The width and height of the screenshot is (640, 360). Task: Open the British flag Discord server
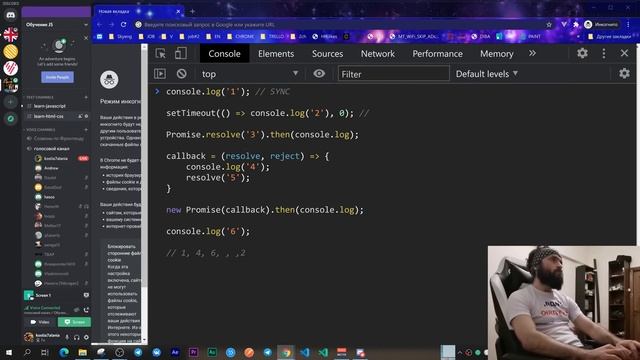tap(11, 35)
